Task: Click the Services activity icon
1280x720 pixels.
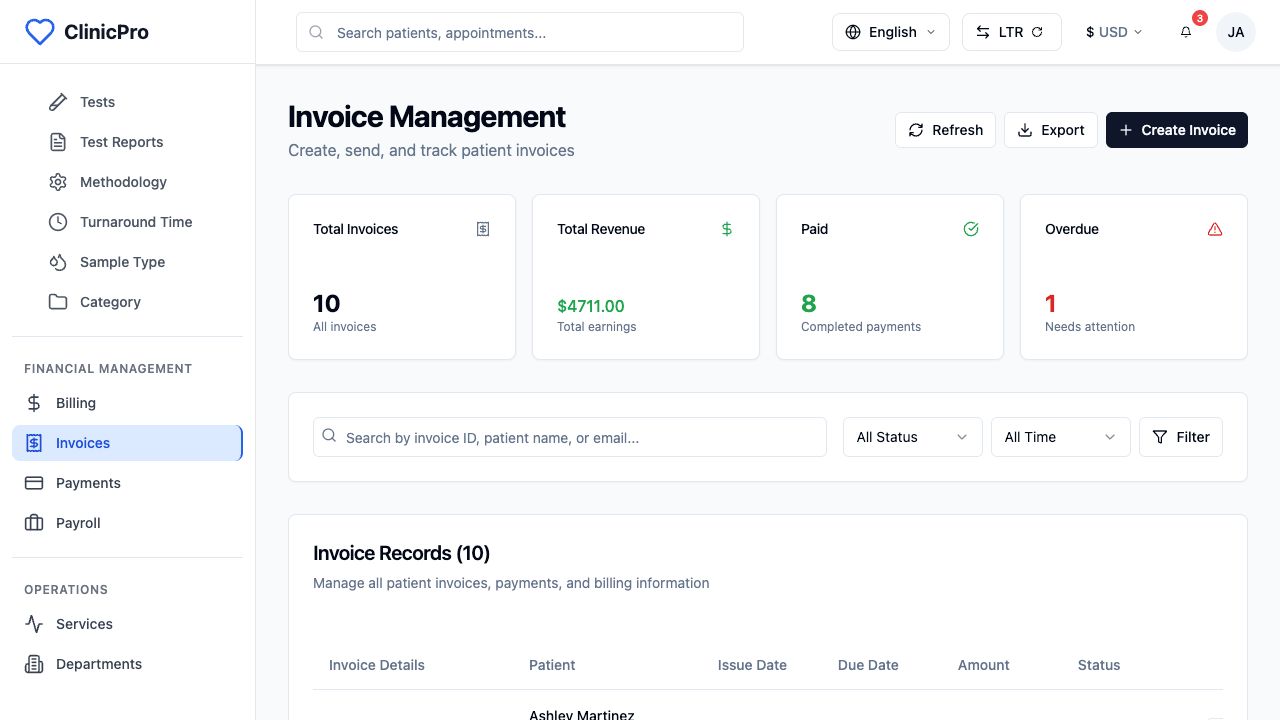Action: [34, 624]
